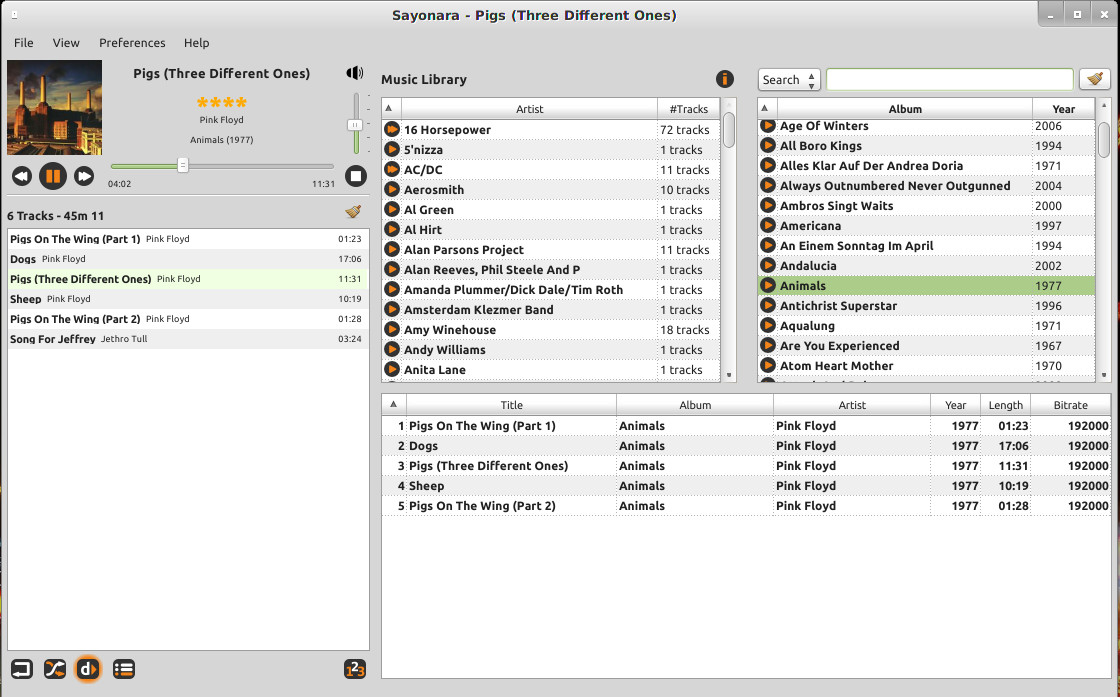
Task: Play the Are You Experienced album icon
Action: (x=768, y=345)
